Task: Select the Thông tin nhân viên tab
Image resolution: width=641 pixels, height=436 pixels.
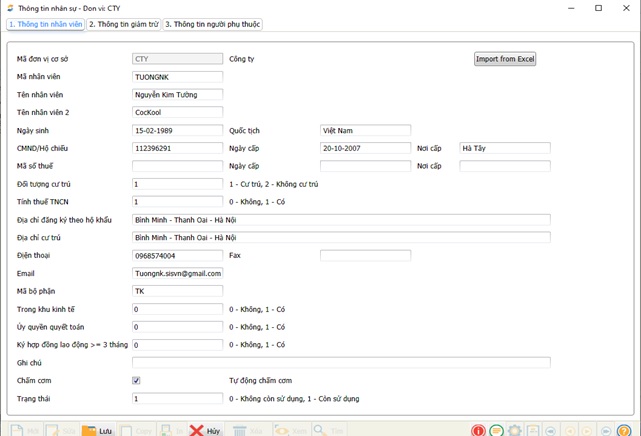Action: pos(45,24)
